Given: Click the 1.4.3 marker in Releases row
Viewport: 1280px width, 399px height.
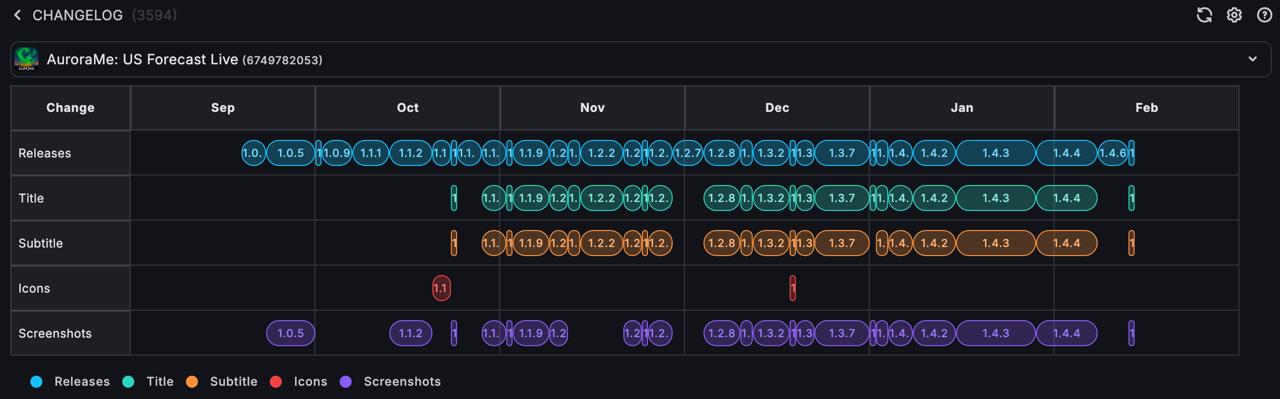Looking at the screenshot, I should point(996,153).
